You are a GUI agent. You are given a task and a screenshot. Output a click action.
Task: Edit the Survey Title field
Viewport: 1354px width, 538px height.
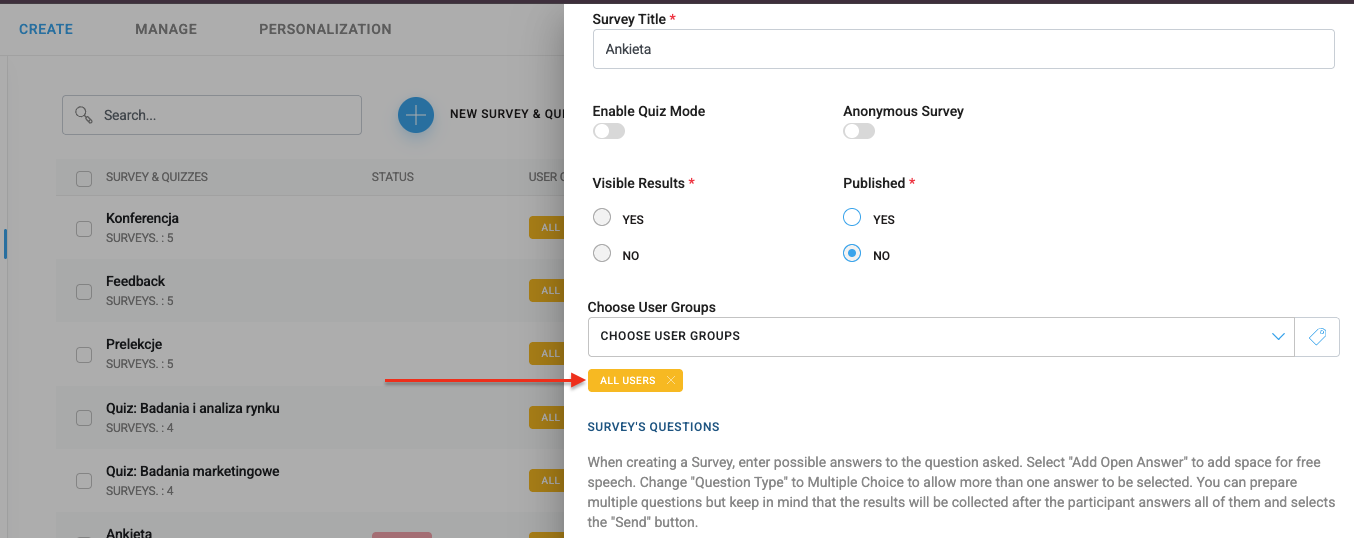pyautogui.click(x=963, y=49)
